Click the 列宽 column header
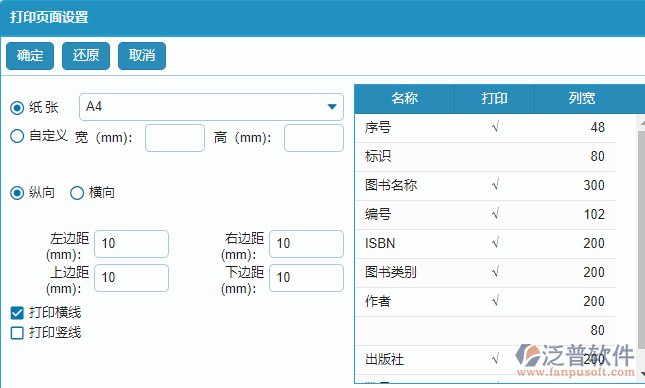Screen dimensions: 645x388 pos(582,99)
